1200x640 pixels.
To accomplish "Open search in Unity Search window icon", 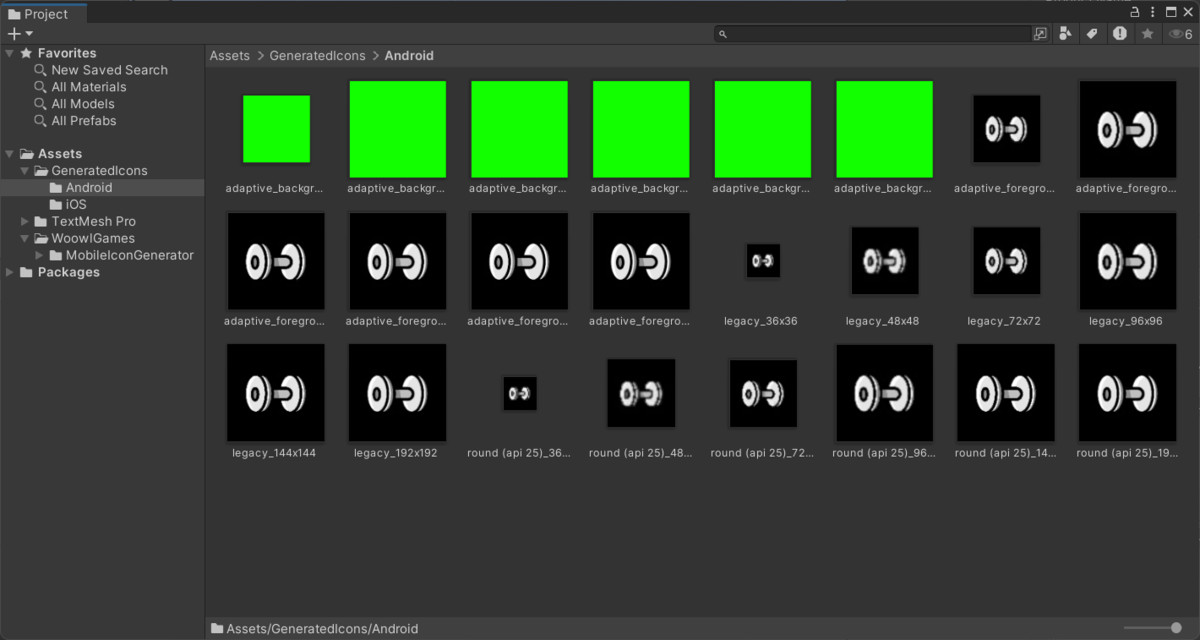I will tap(1040, 34).
